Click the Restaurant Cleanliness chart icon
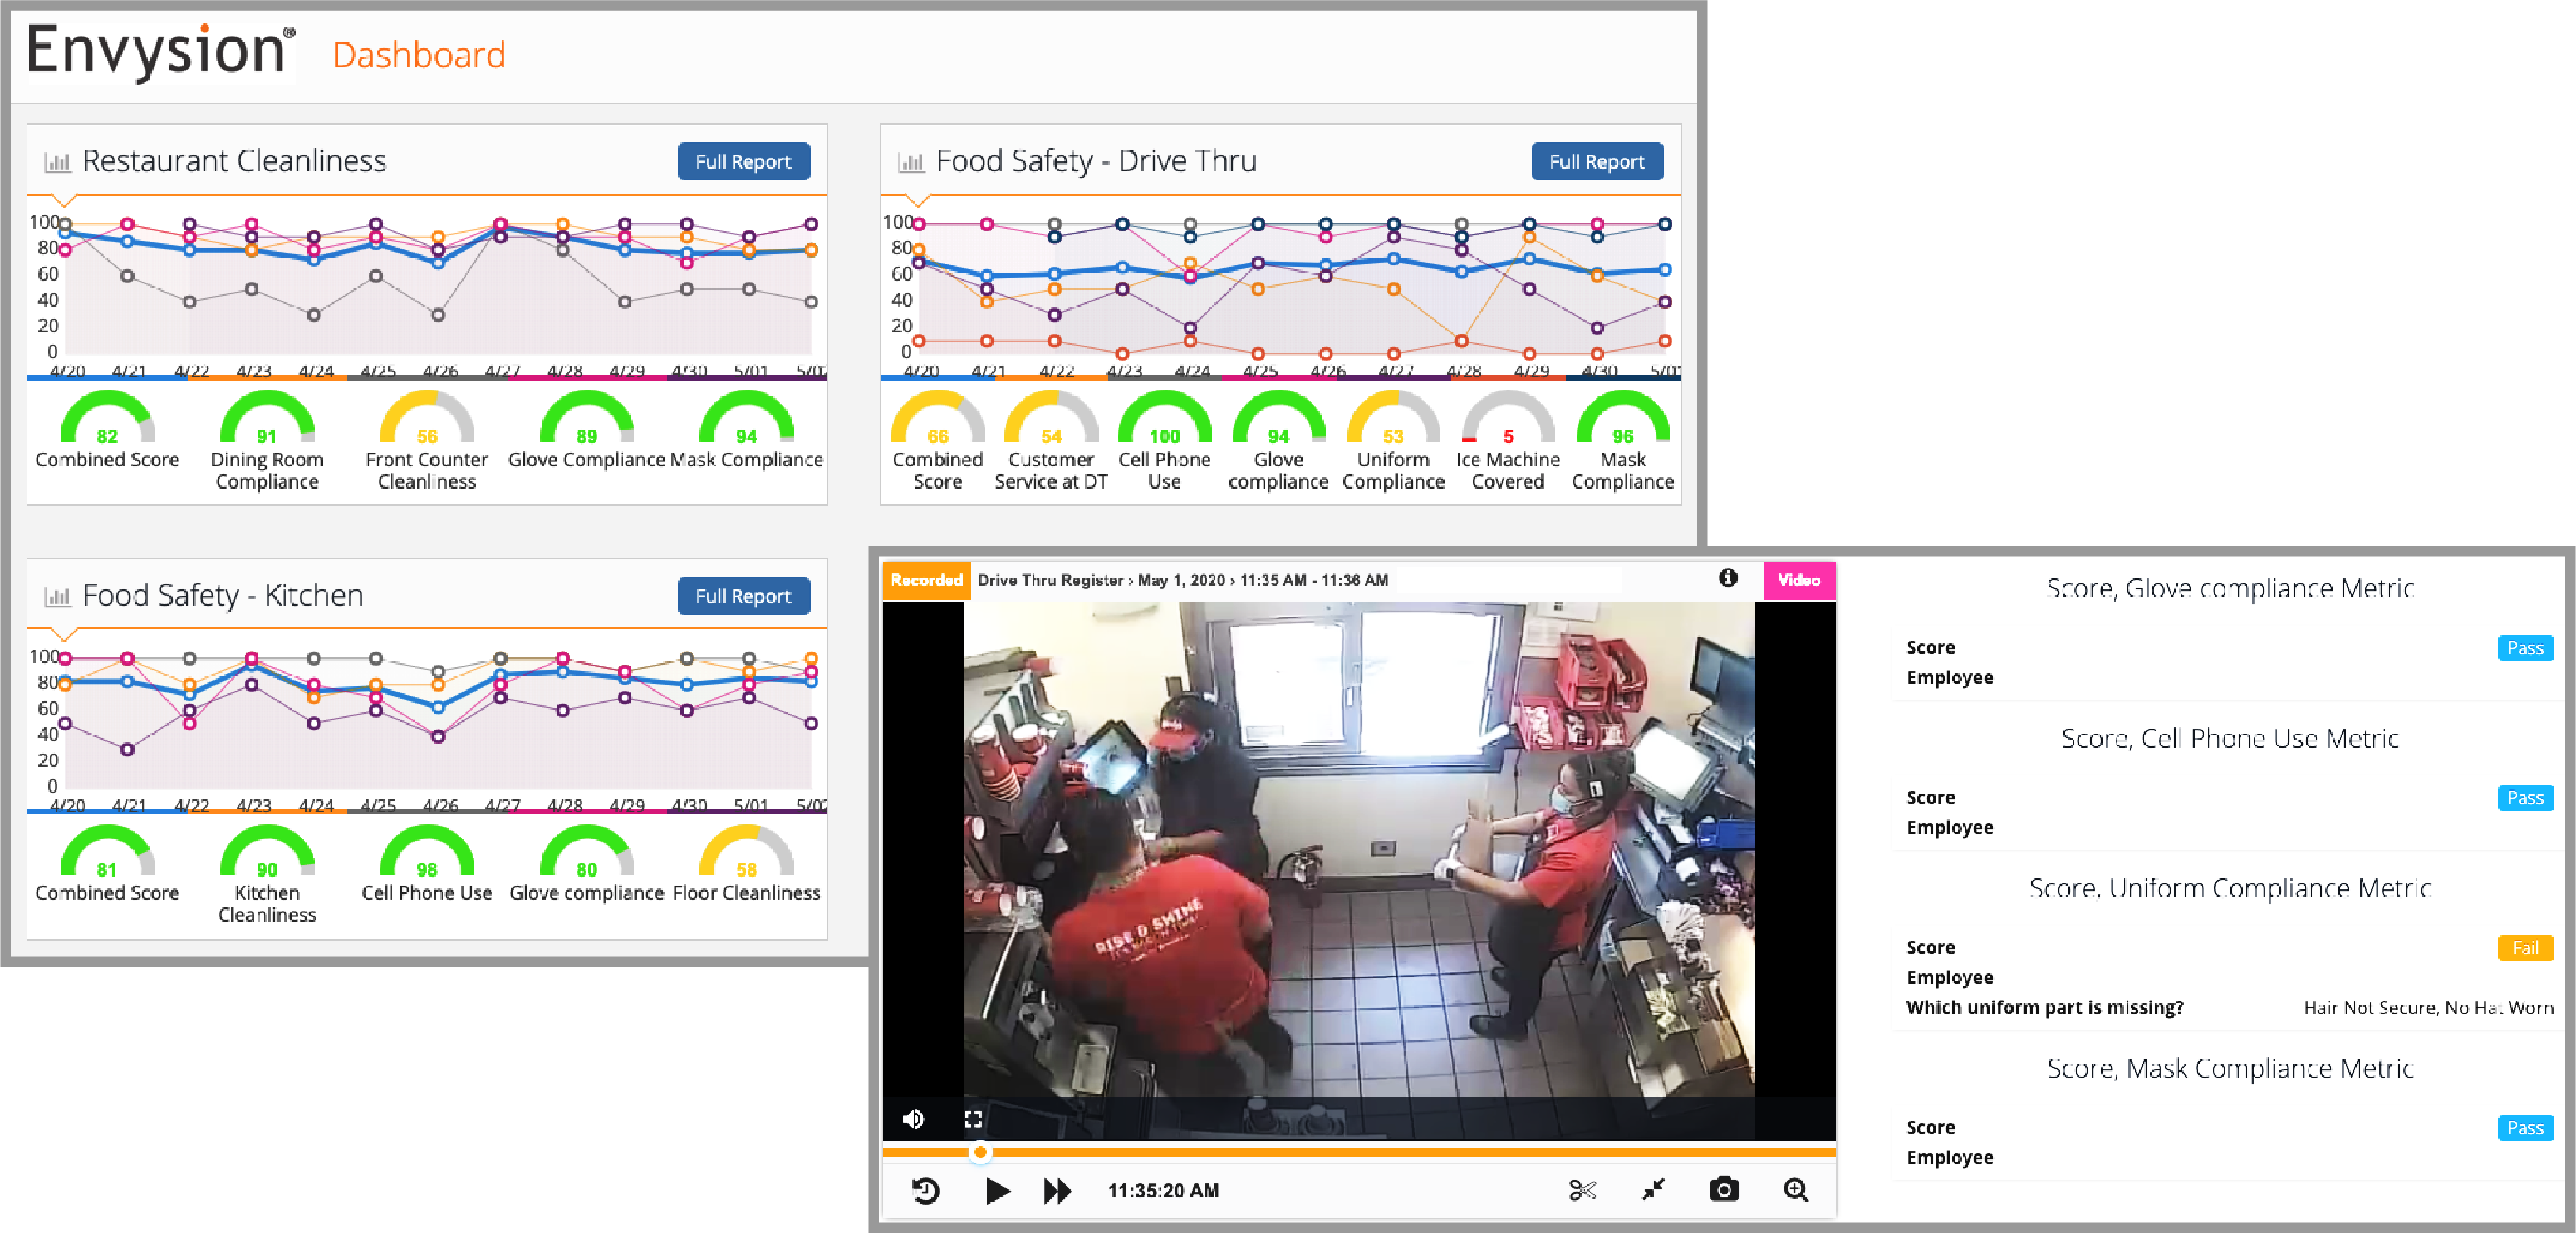Viewport: 2576px width, 1234px height. point(58,162)
